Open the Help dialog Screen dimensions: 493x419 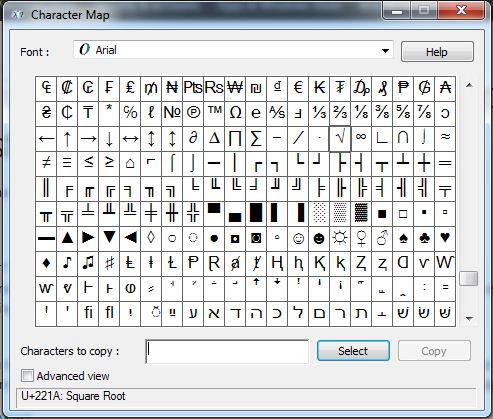[x=437, y=52]
